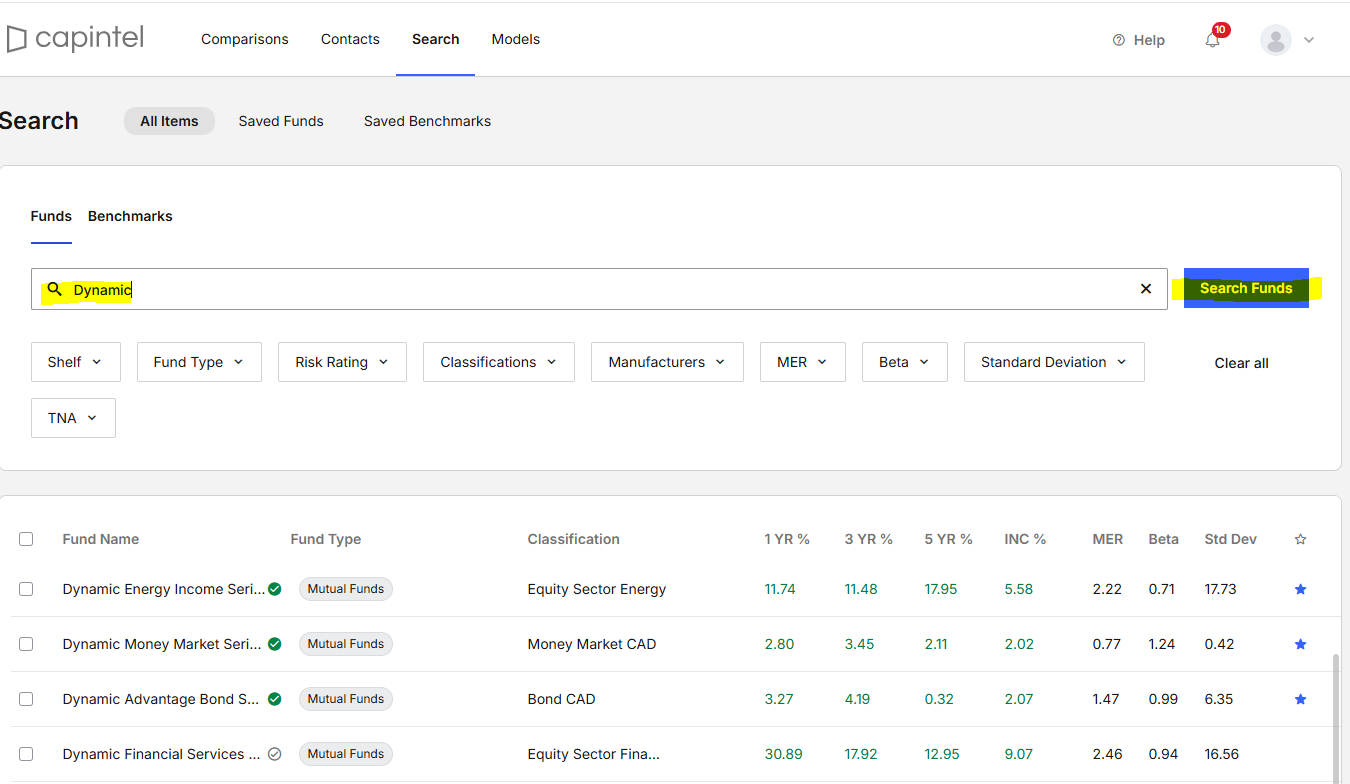Click the 30.89 one-year return value
The height and width of the screenshot is (784, 1350).
(x=783, y=754)
